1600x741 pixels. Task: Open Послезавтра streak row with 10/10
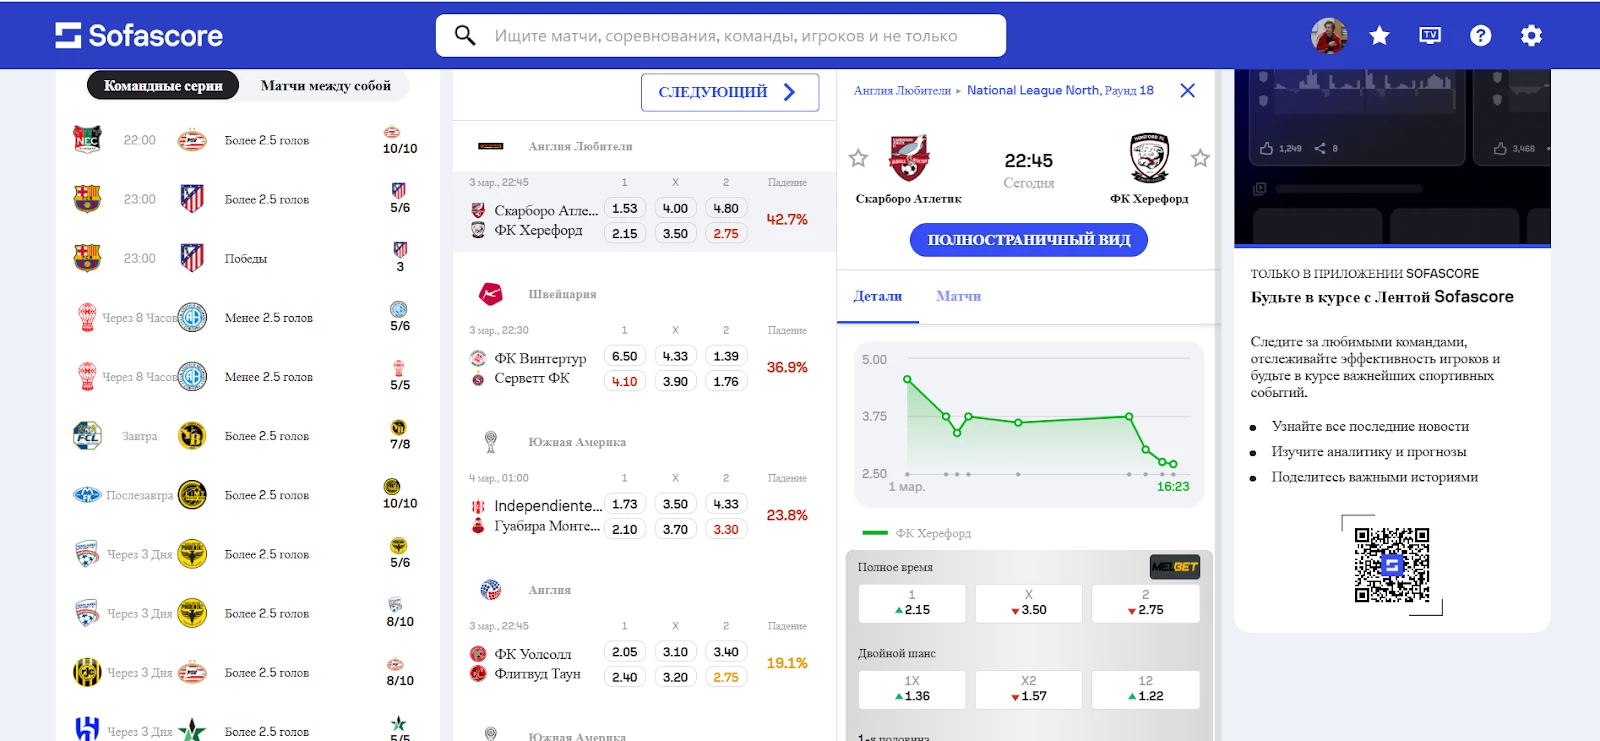point(247,495)
